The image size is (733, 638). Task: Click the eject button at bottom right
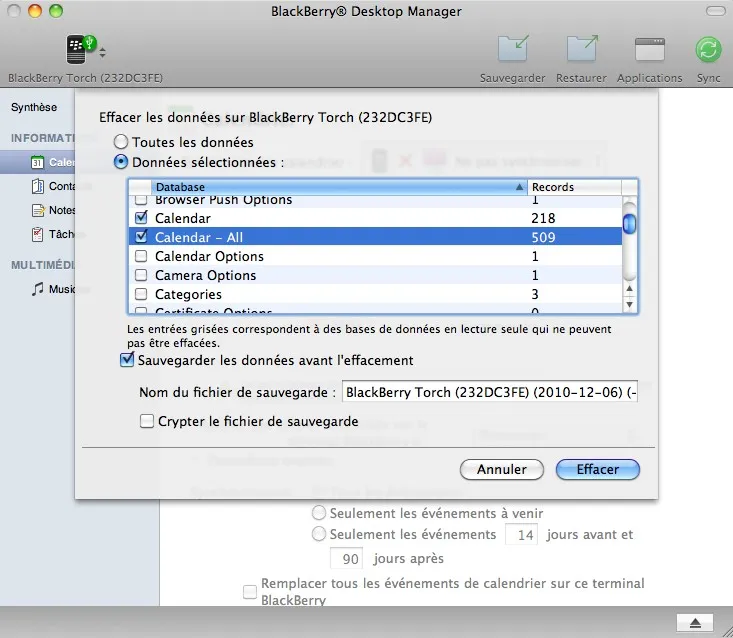(x=695, y=623)
